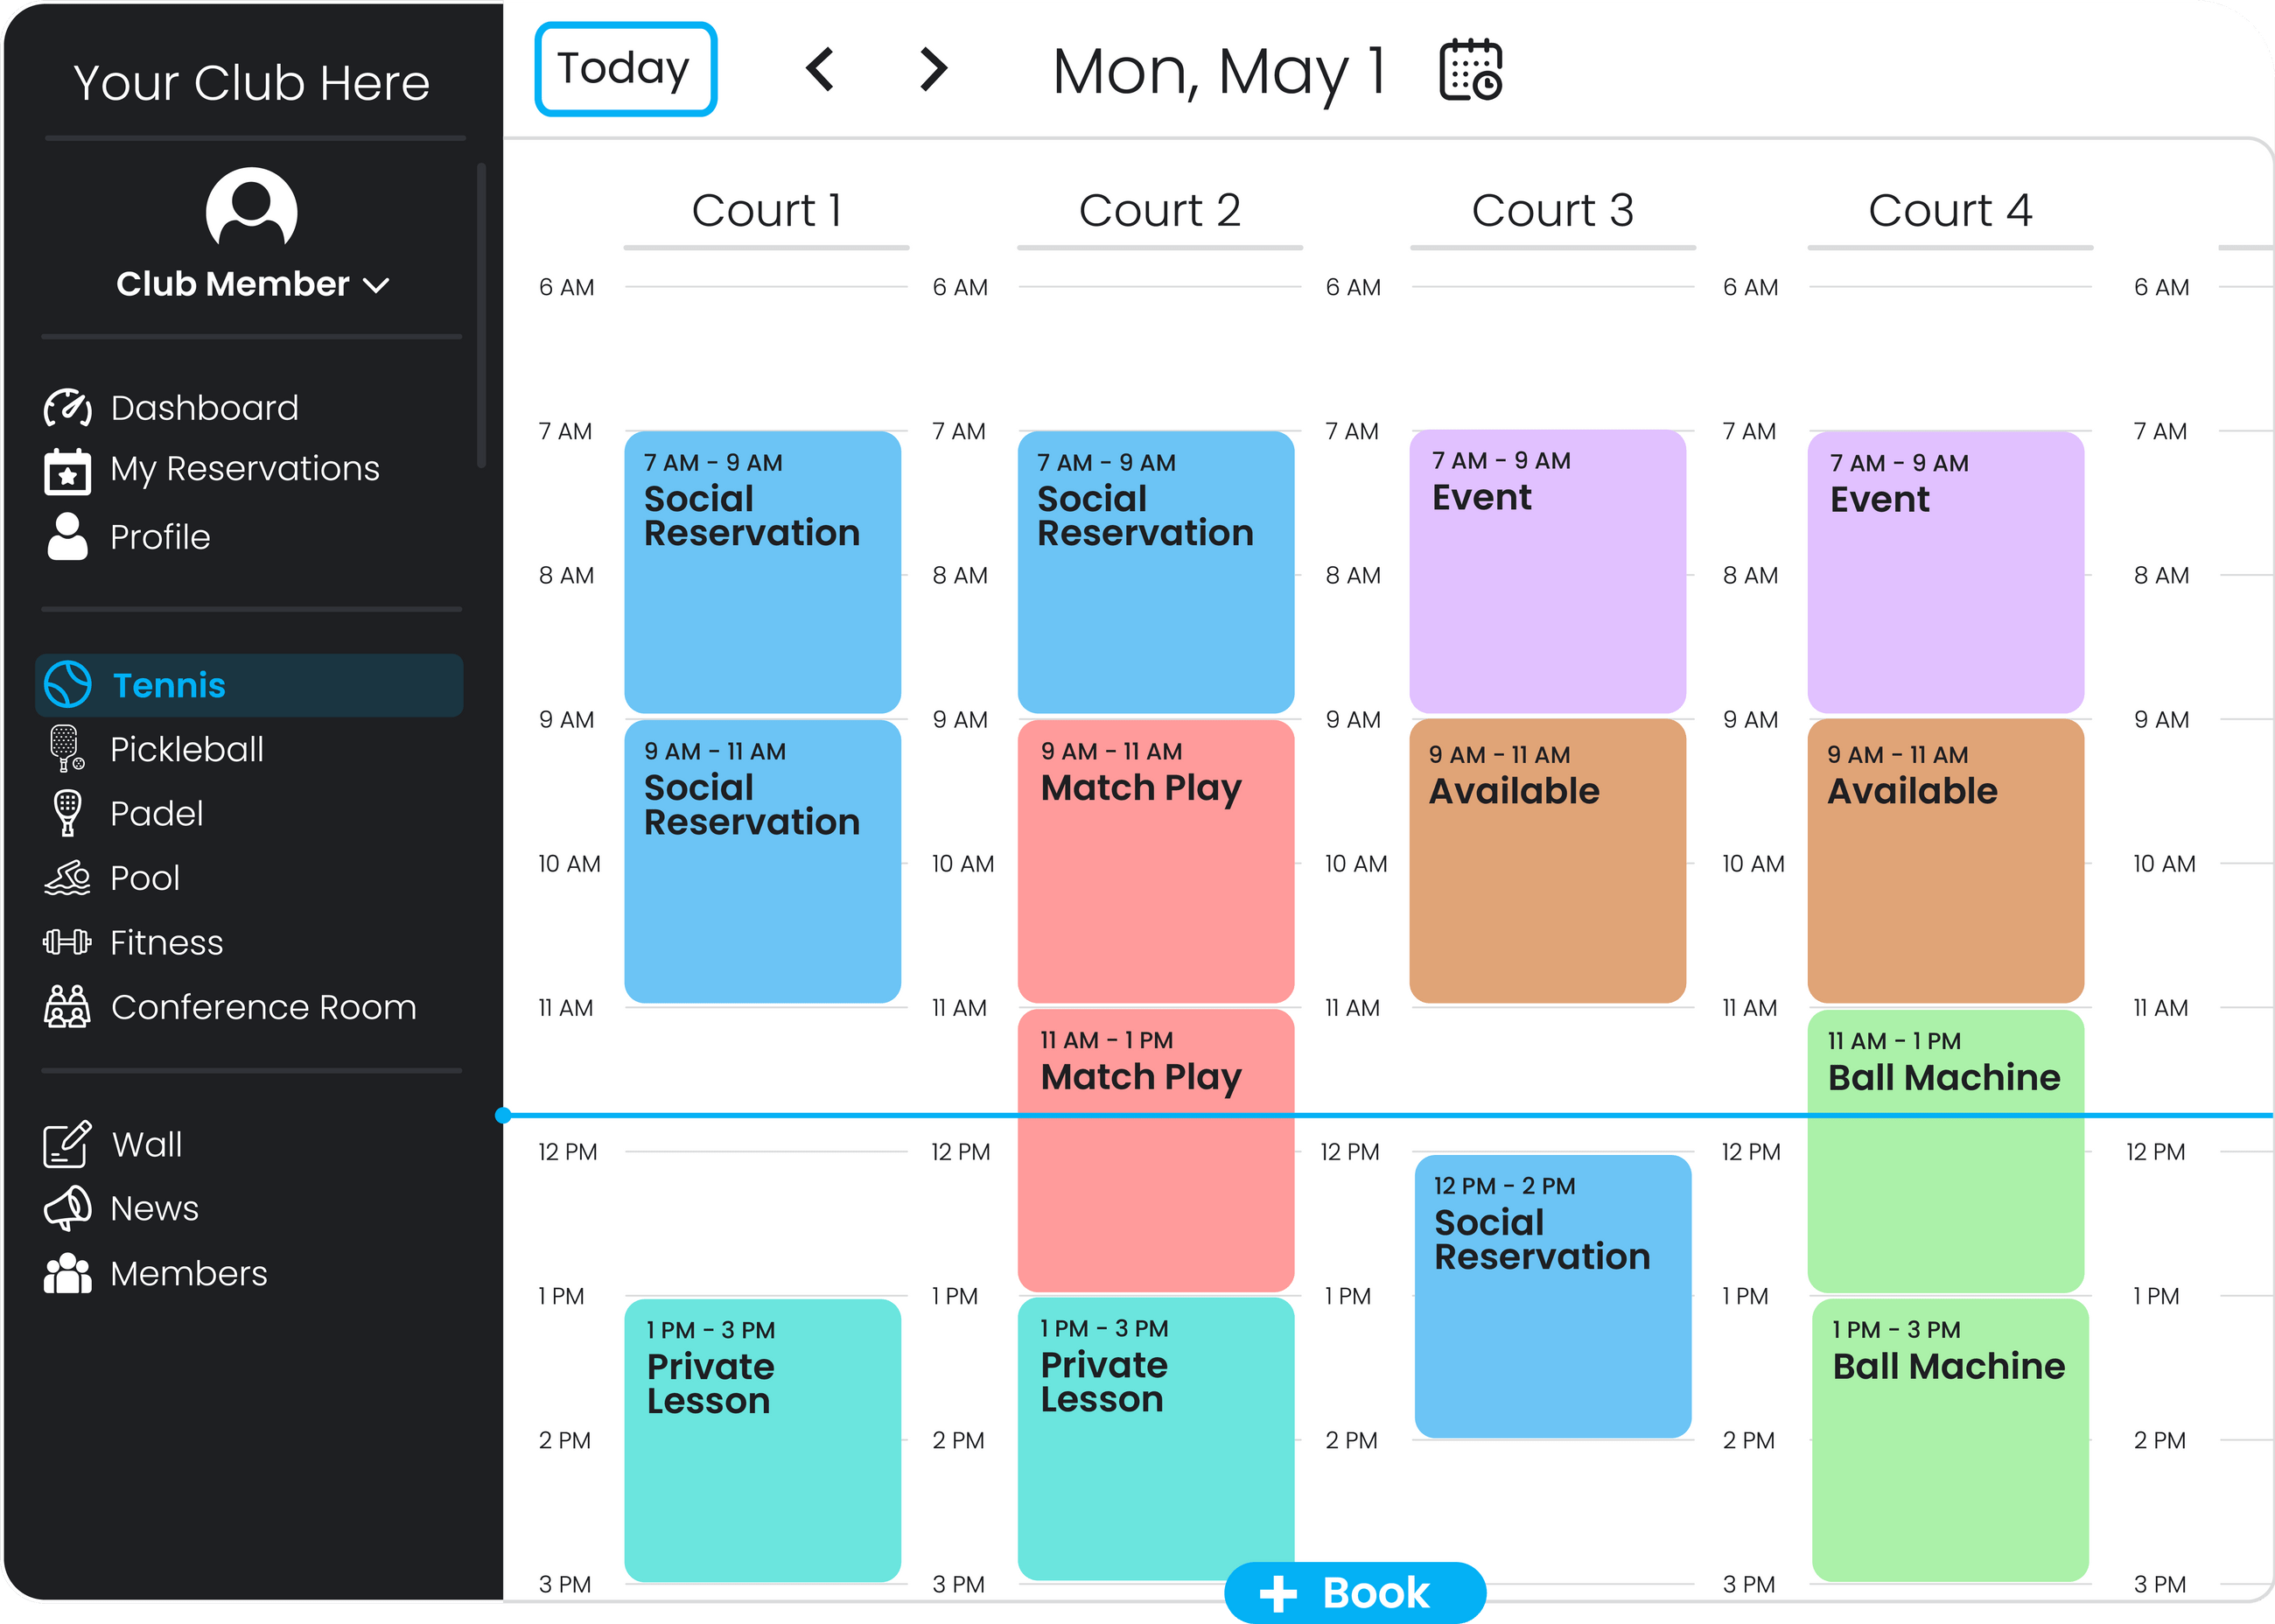Select the Pickleball paddle icon
The image size is (2275, 1624).
pos(67,749)
